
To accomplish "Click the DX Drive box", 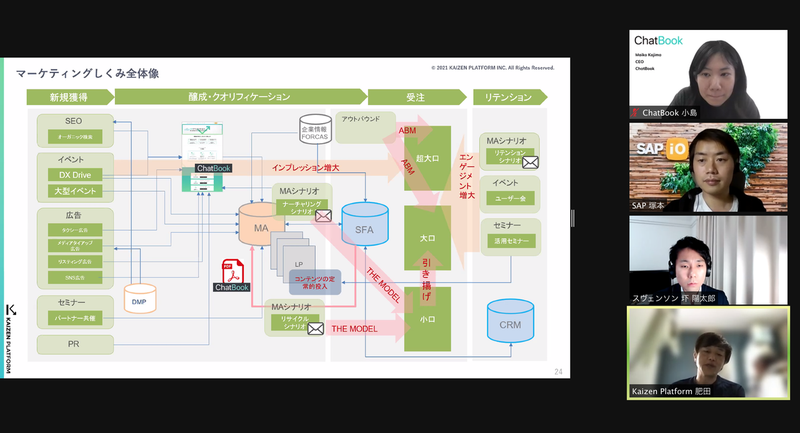I will (75, 175).
